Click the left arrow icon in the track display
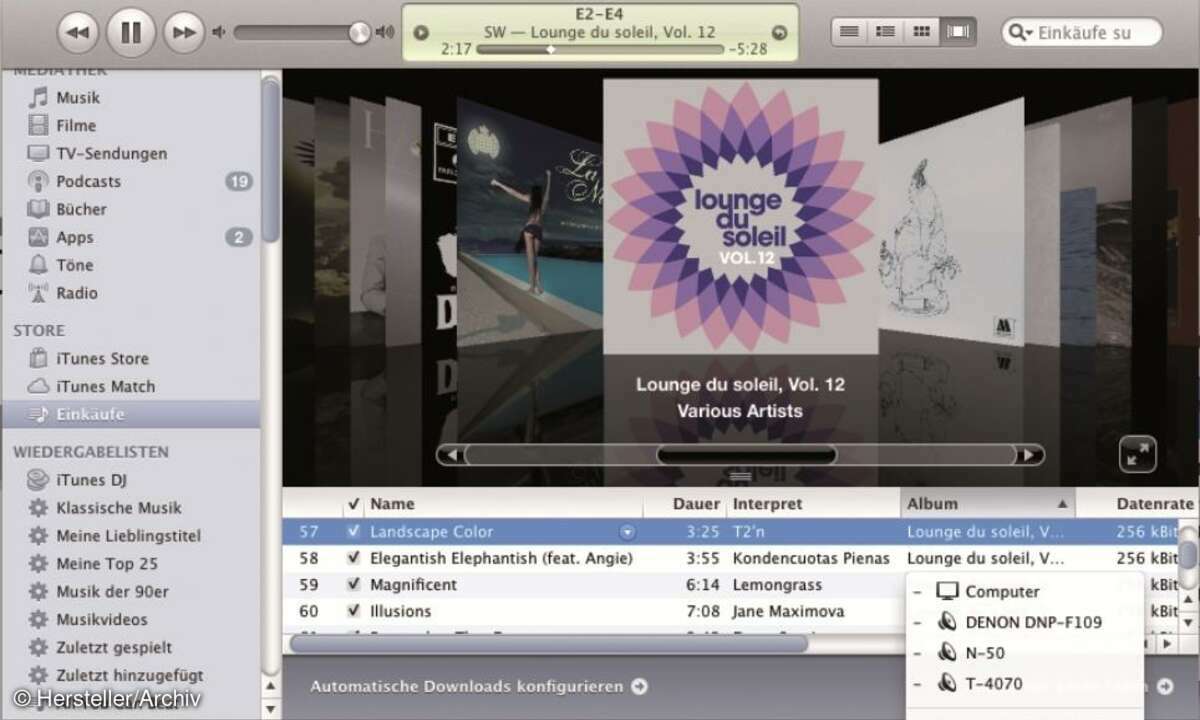This screenshot has width=1200, height=720. 421,32
